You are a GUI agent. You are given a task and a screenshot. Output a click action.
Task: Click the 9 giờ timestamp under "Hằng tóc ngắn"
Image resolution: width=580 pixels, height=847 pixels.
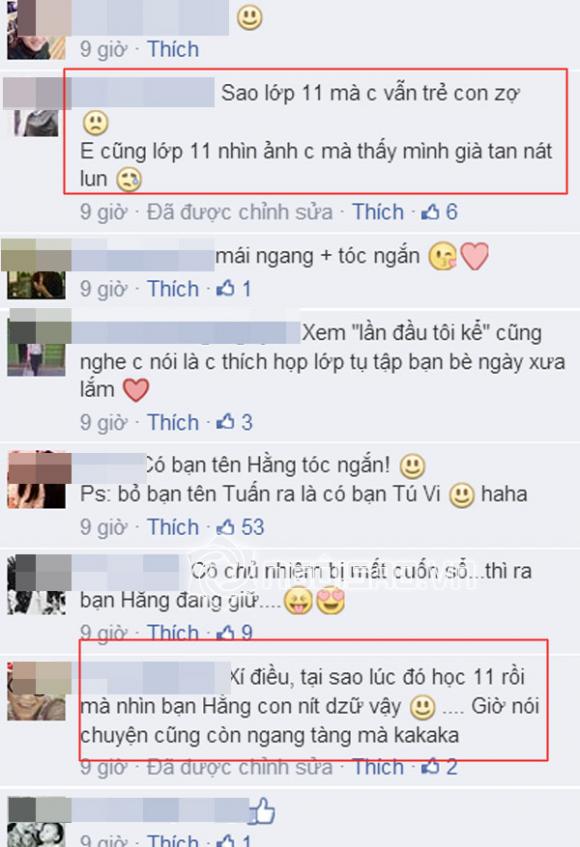(103, 527)
